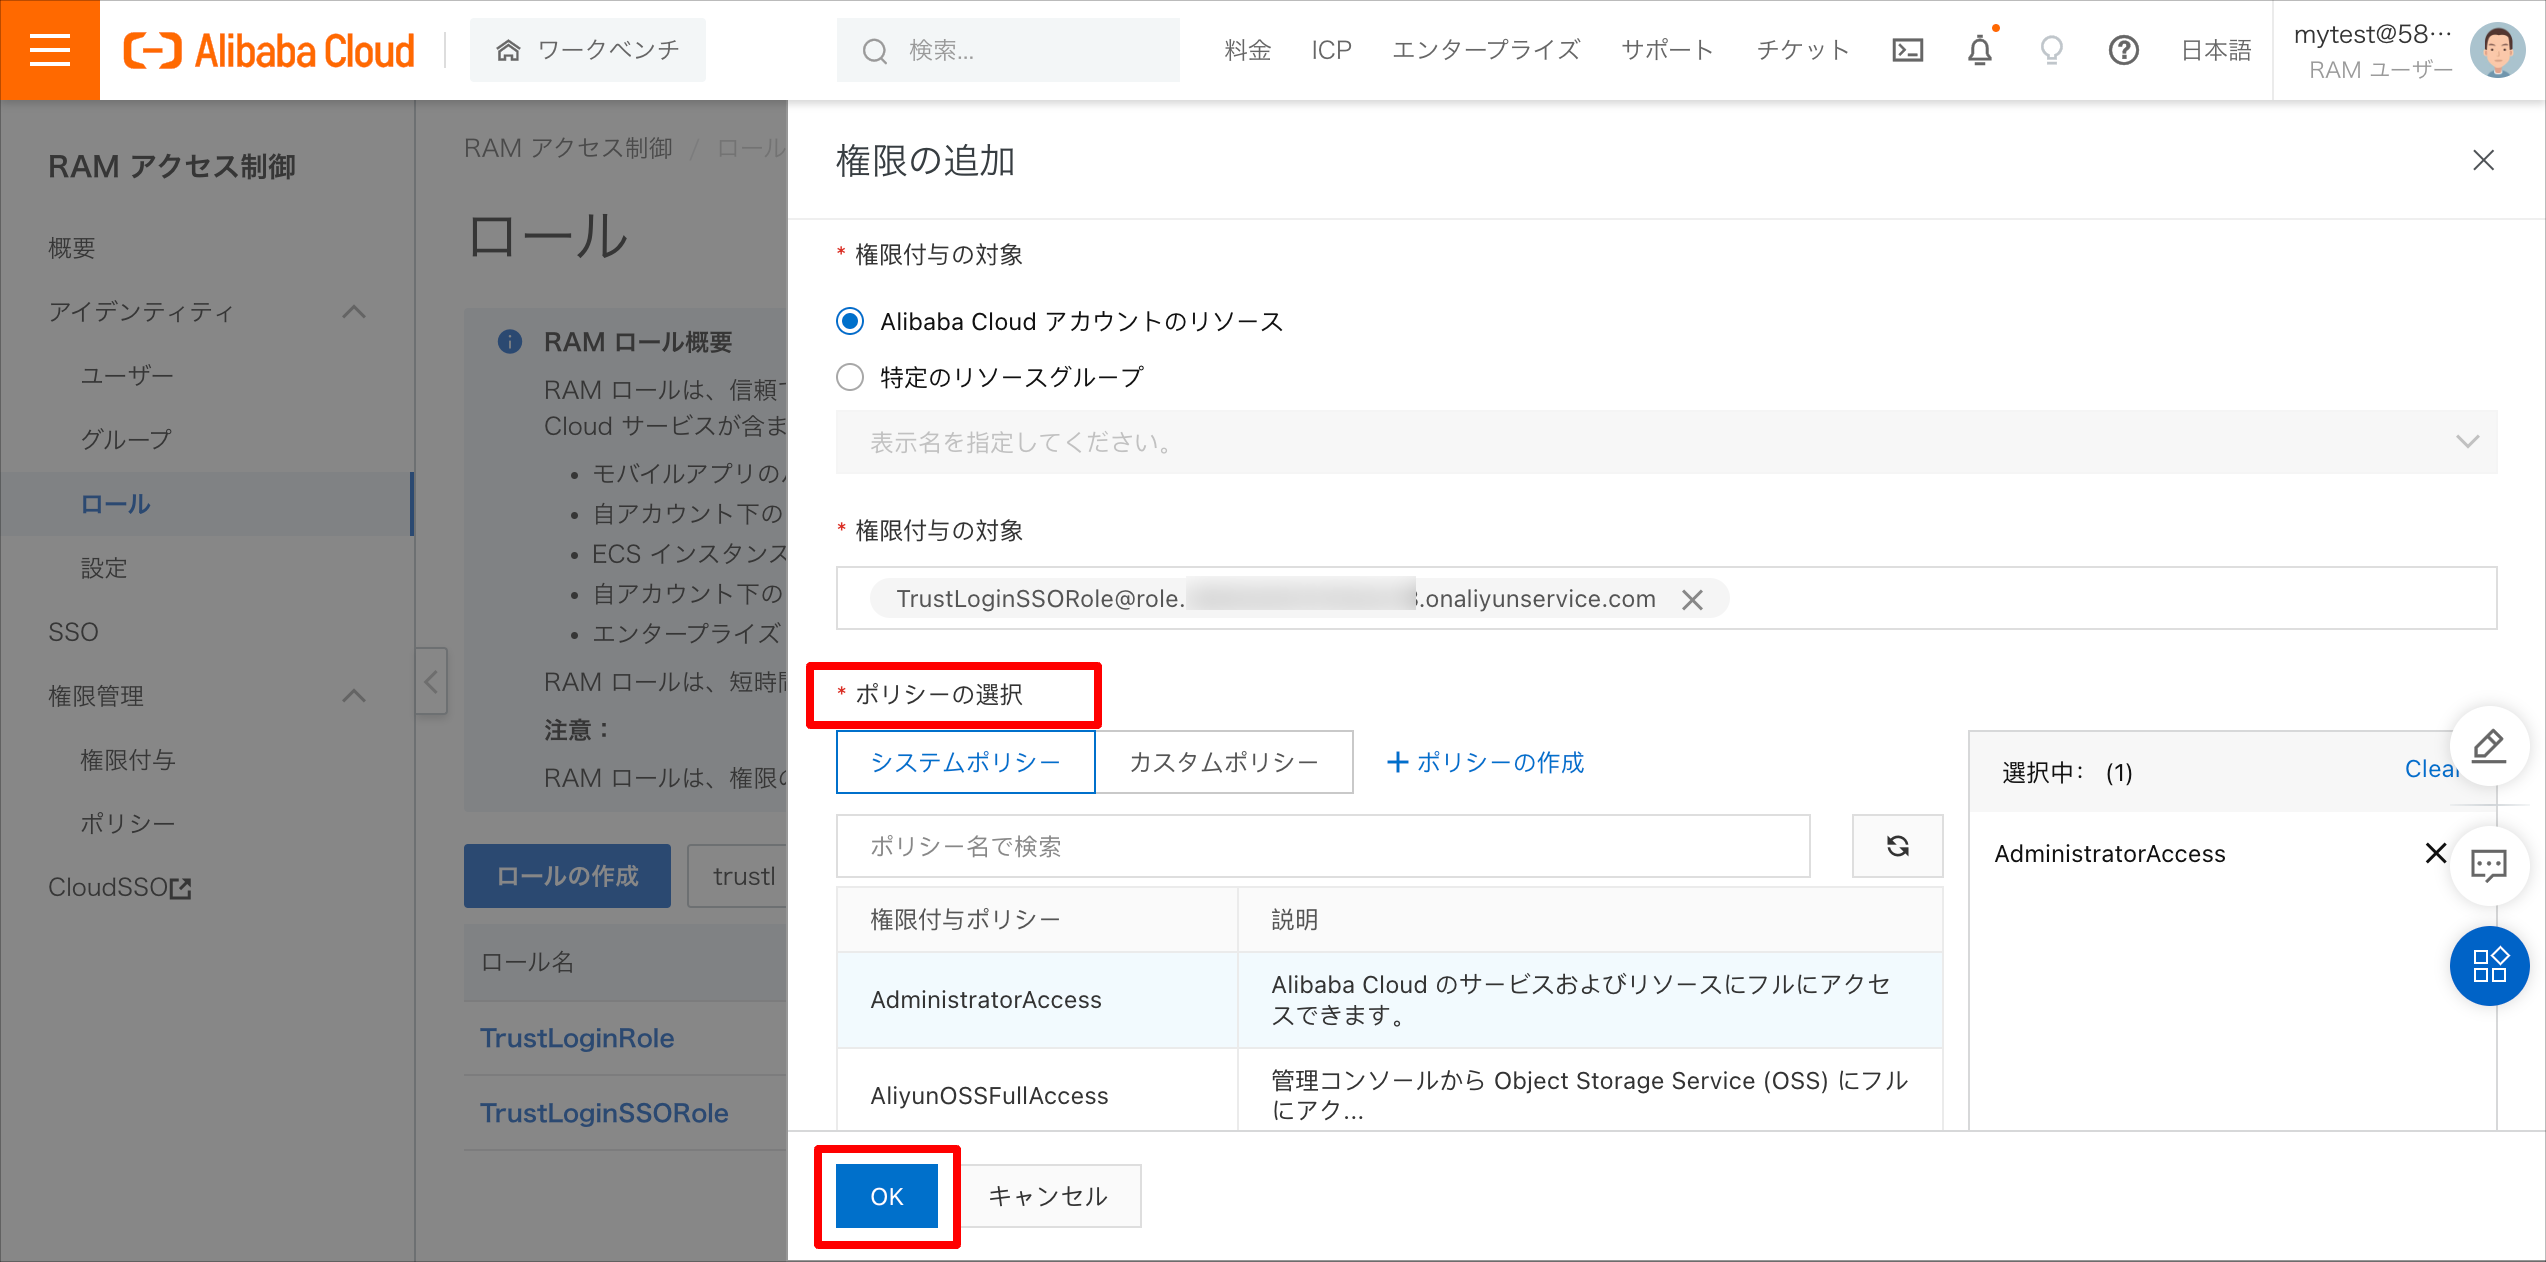Open the 料金 menu
Screen dimensions: 2546x1262
coord(1247,50)
